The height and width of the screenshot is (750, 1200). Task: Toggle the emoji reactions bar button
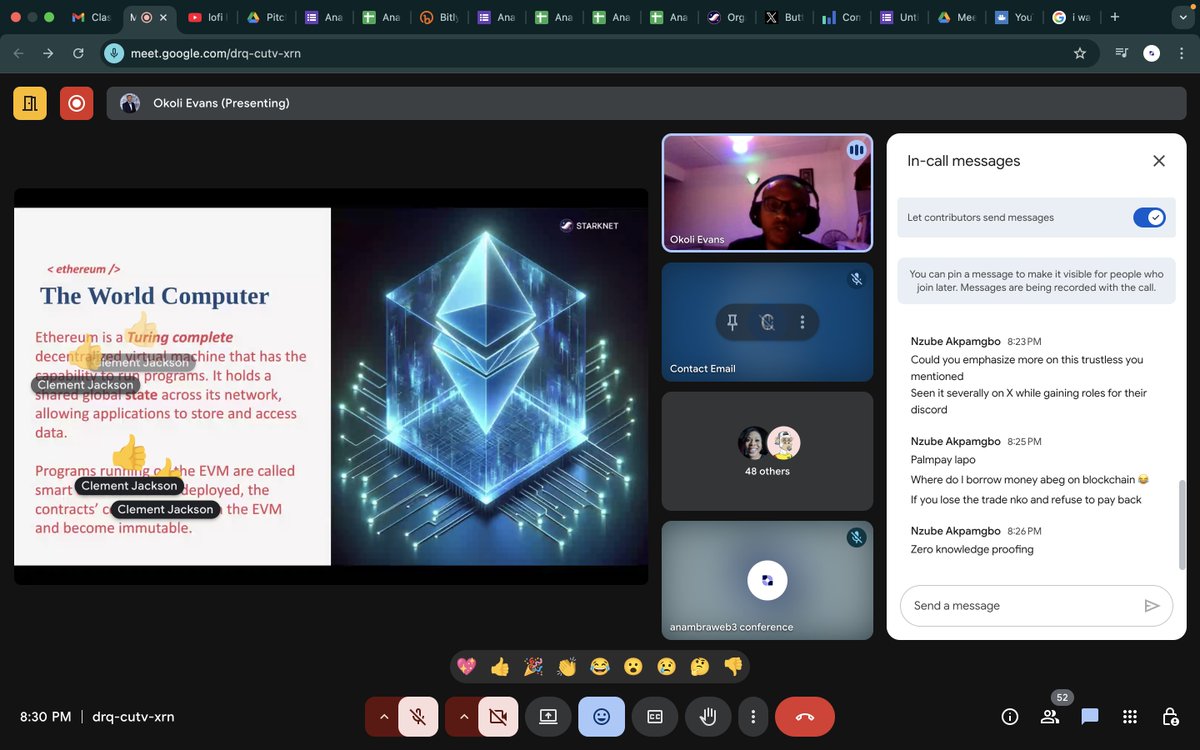coord(601,716)
